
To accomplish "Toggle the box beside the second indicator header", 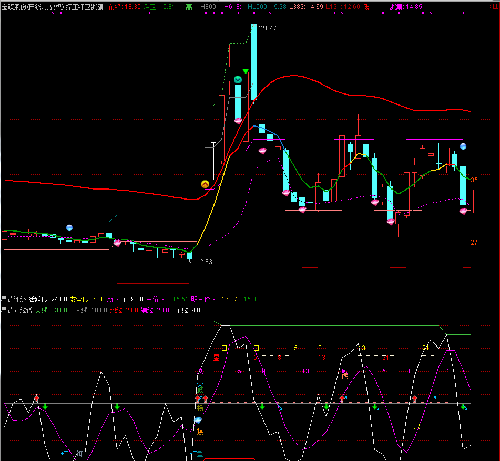I will (4, 309).
